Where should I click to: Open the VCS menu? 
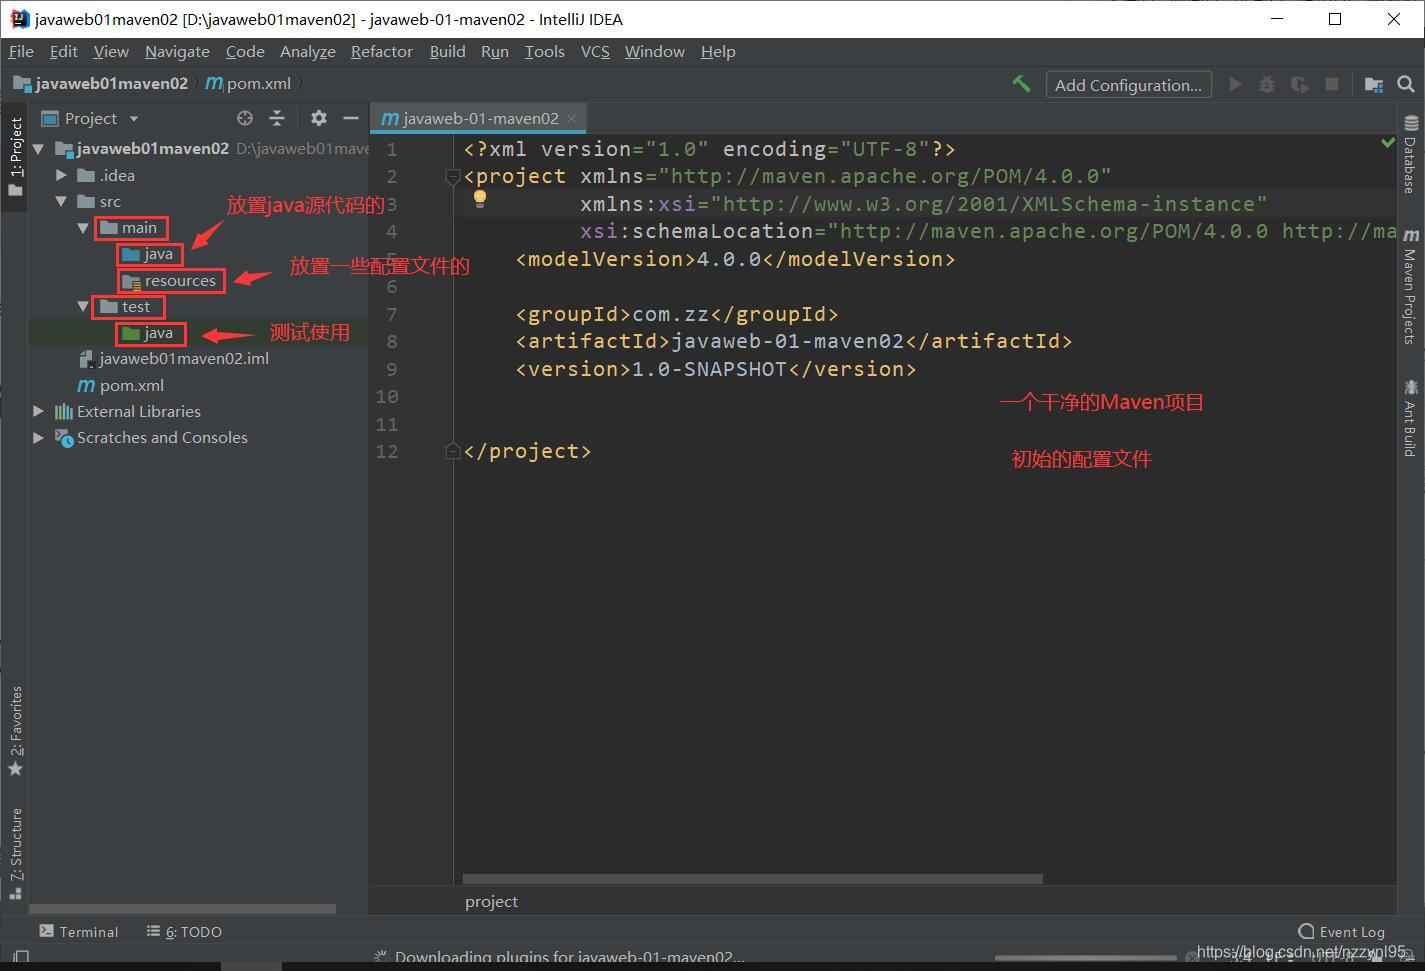point(595,51)
